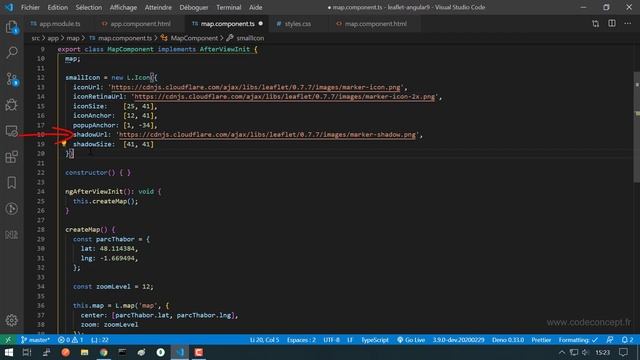Open the Source Control view
The width and height of the screenshot is (640, 360).
click(x=11, y=79)
